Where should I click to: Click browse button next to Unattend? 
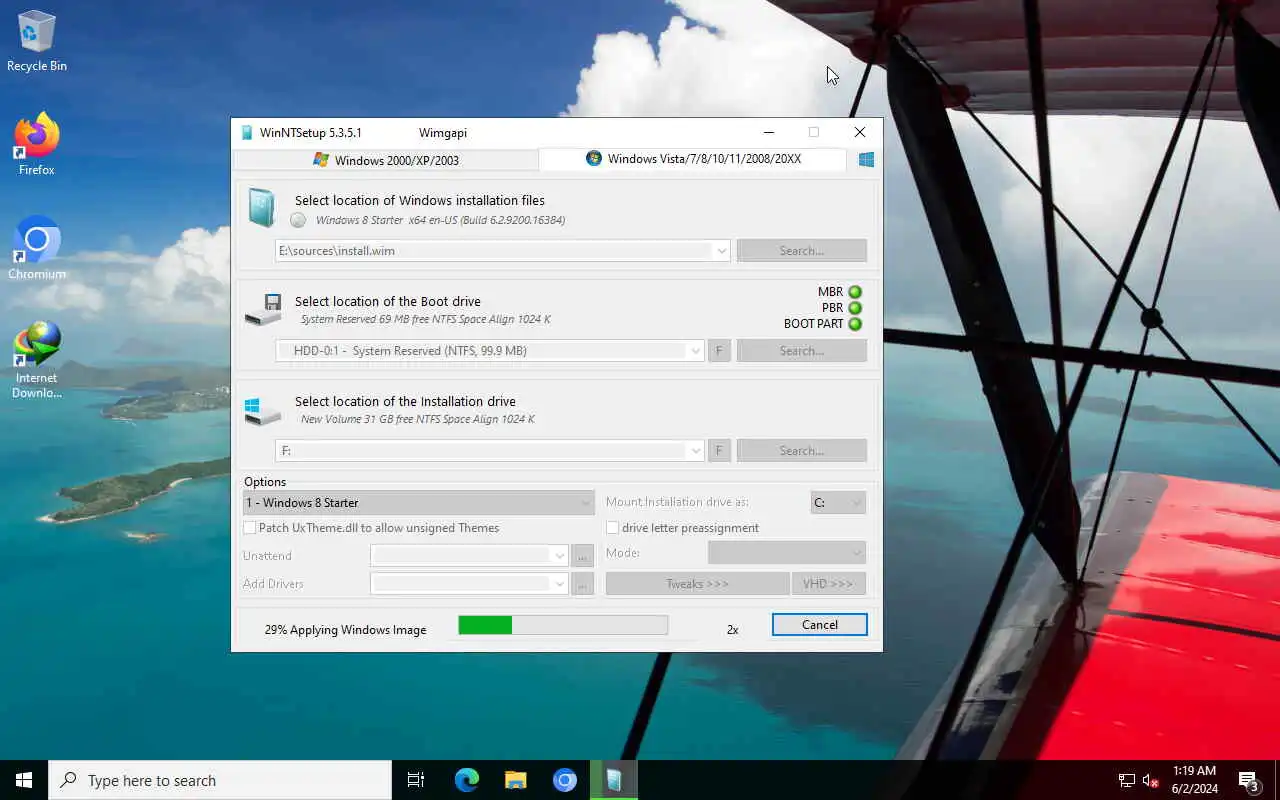coord(583,556)
